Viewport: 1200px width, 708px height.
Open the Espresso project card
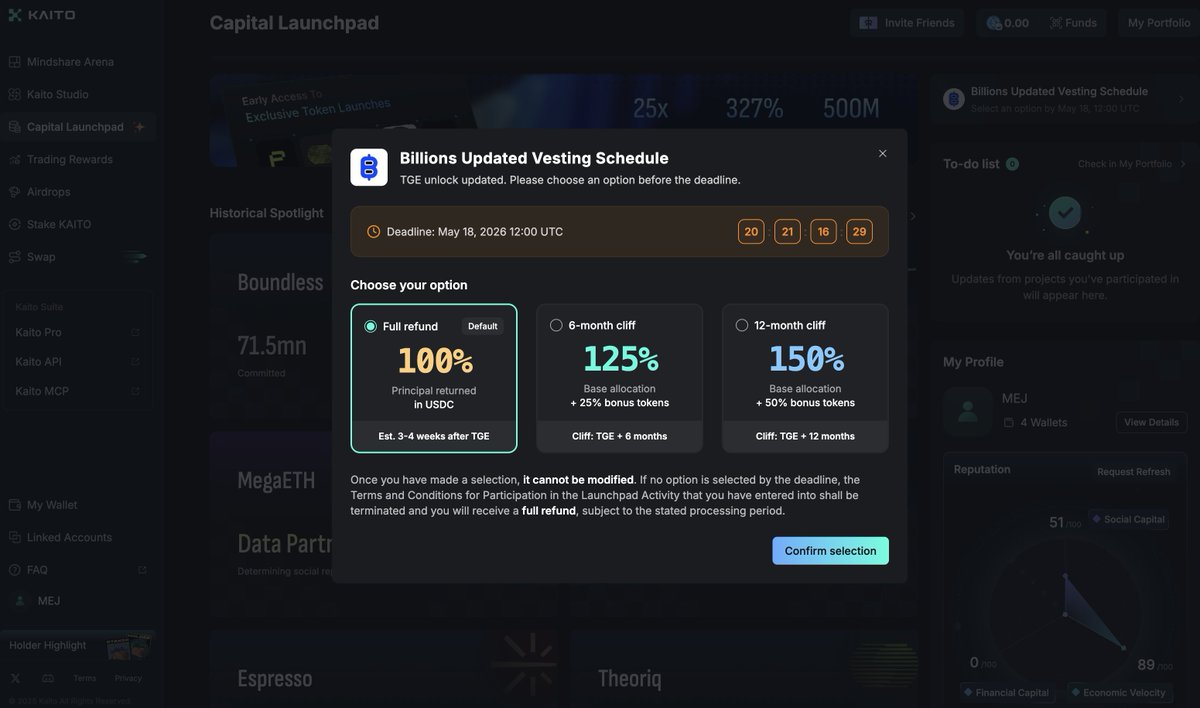coord(384,668)
